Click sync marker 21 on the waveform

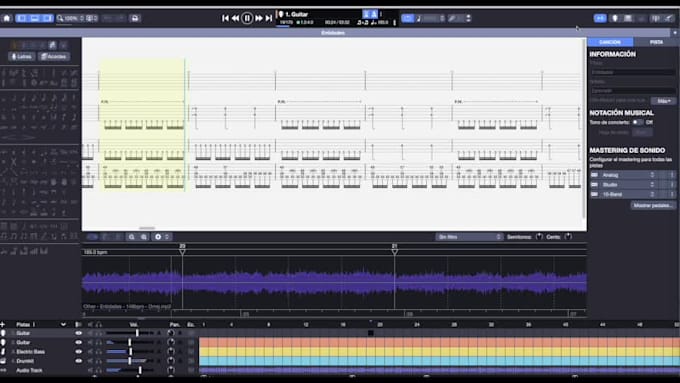tap(395, 249)
